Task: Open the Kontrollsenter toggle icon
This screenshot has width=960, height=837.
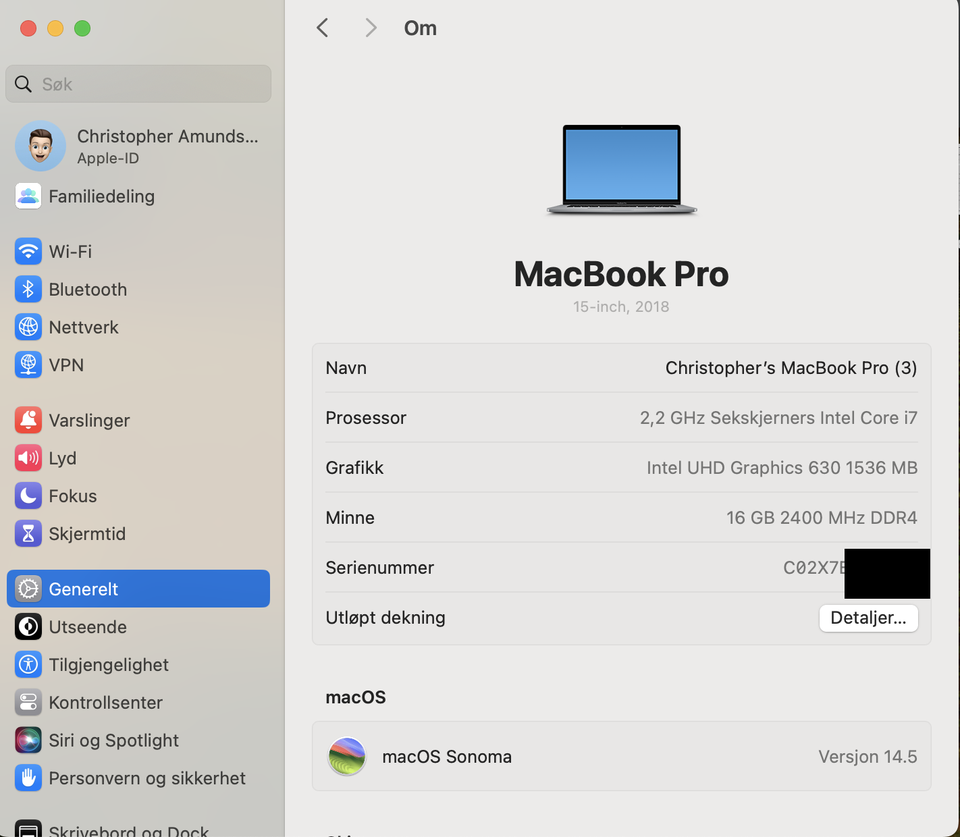Action: tap(28, 702)
